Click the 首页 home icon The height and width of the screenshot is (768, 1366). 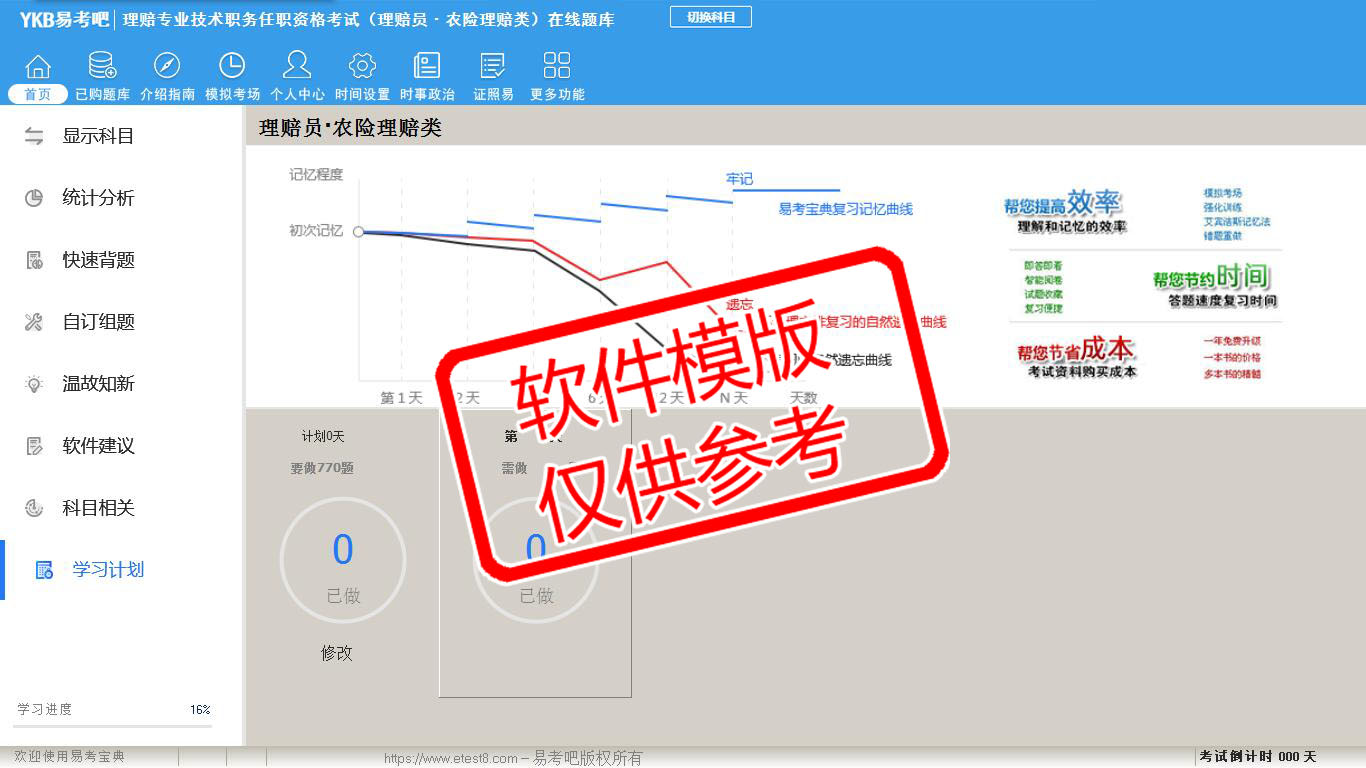38,67
